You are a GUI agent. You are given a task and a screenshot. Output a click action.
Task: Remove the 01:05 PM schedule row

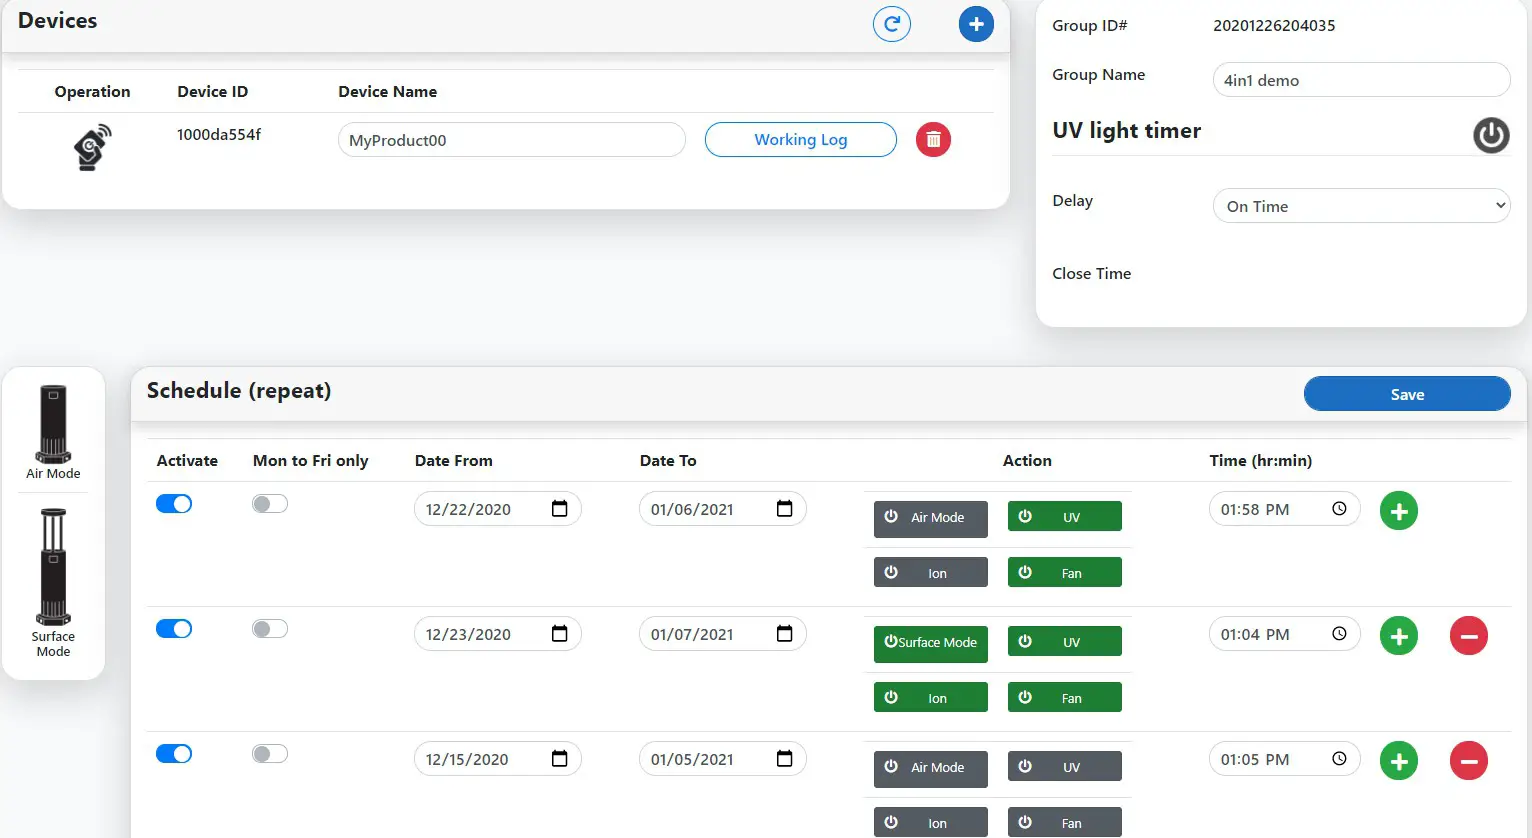[1469, 761]
